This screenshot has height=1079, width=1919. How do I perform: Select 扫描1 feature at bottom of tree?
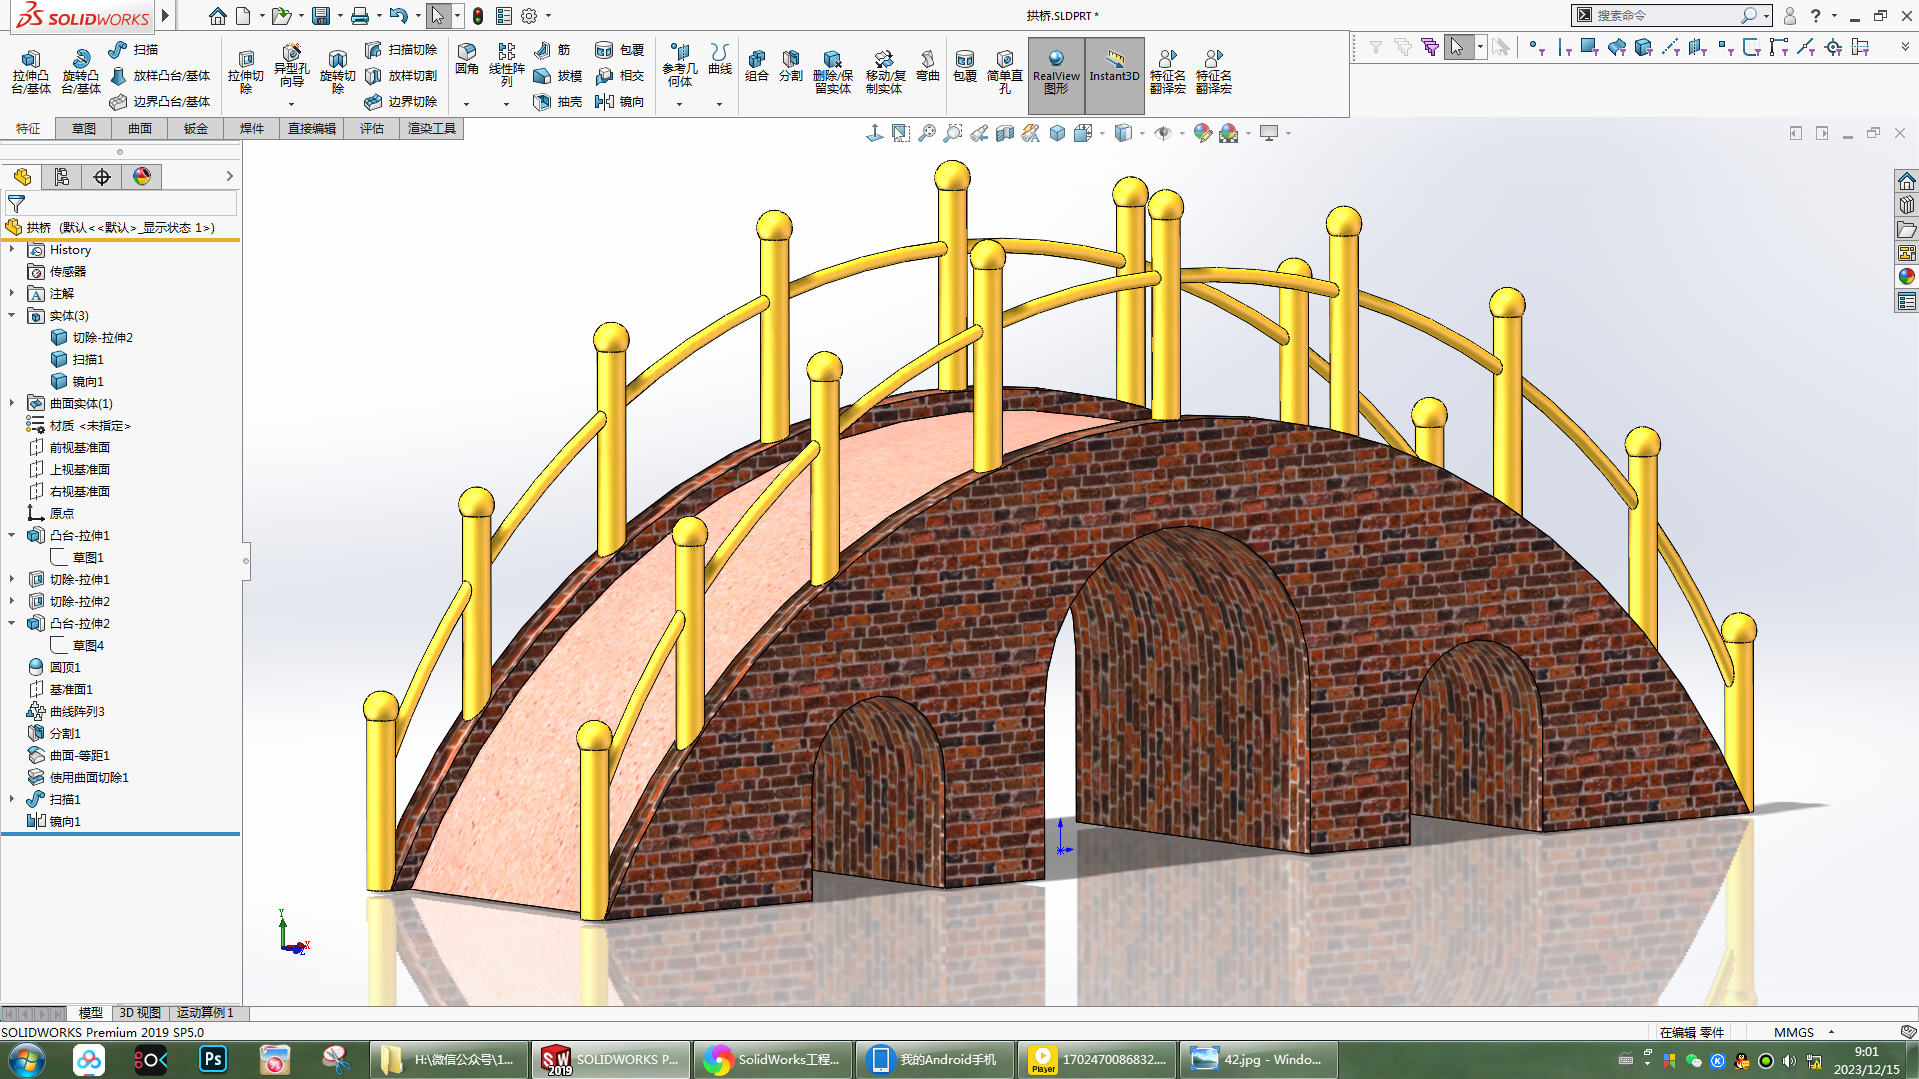[x=65, y=799]
